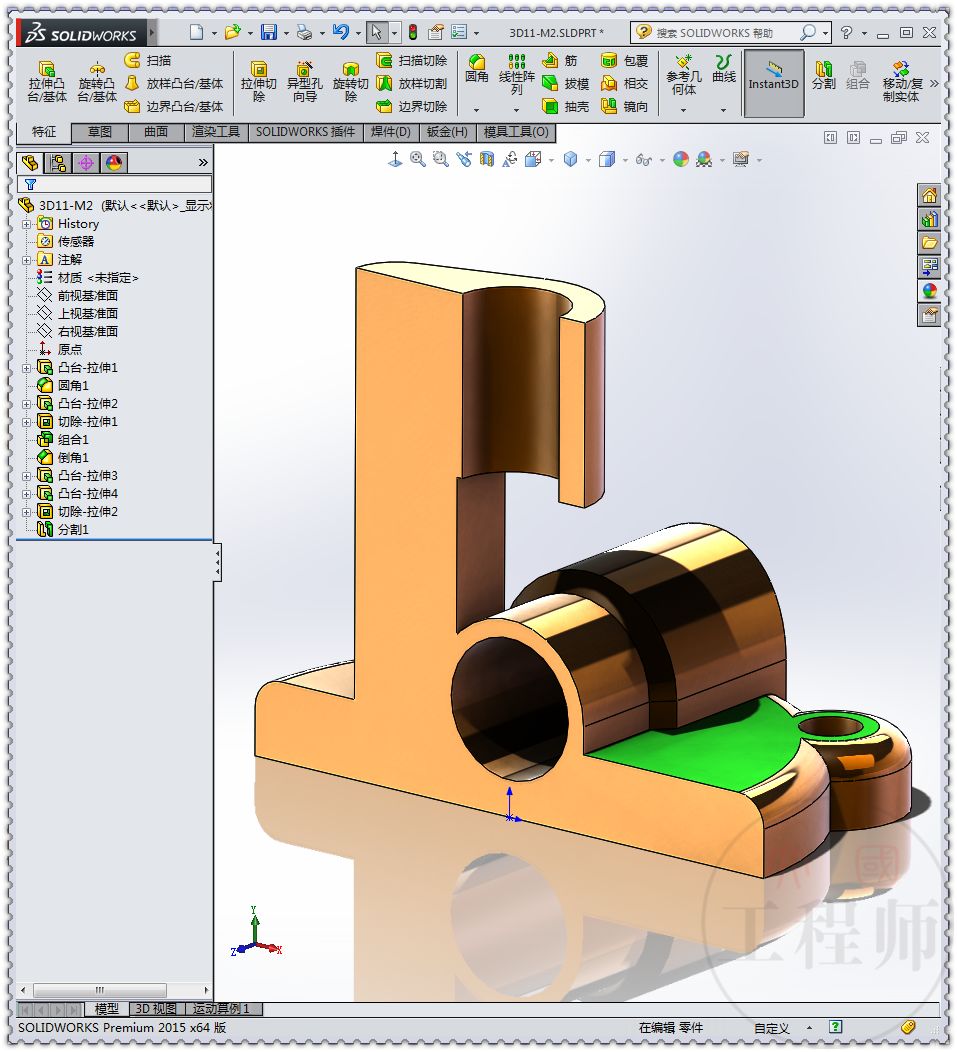957x1052 pixels.
Task: Select the 前视基准面 plane in tree
Action: click(78, 296)
